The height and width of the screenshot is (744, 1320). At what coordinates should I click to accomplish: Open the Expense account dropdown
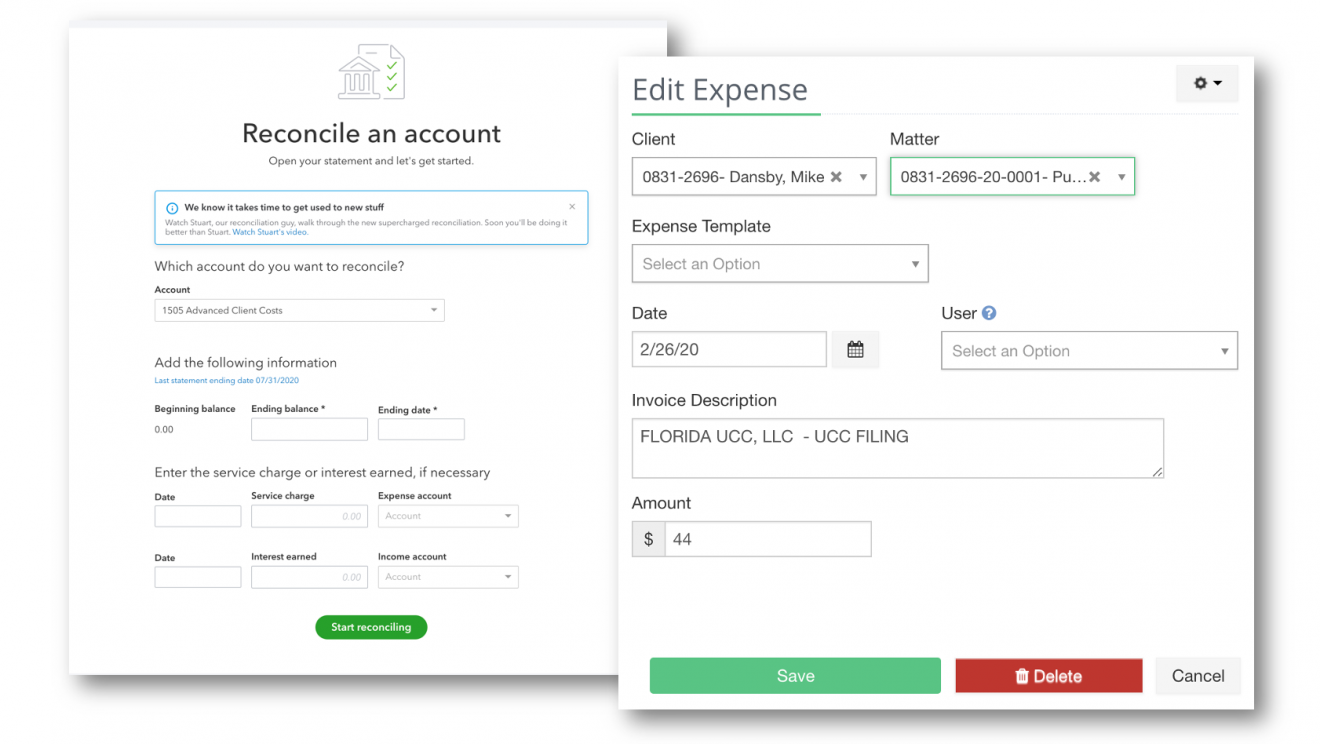[x=448, y=517]
